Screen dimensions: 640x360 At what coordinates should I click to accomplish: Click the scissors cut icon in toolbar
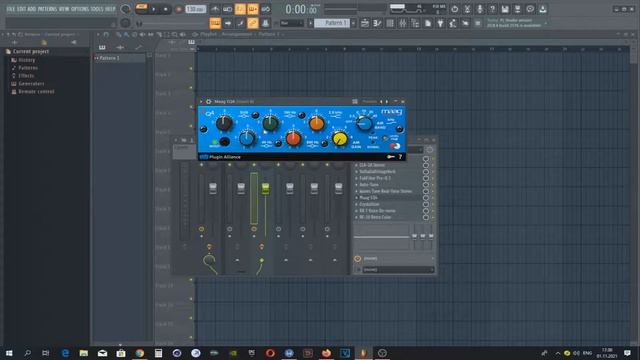coord(467,9)
